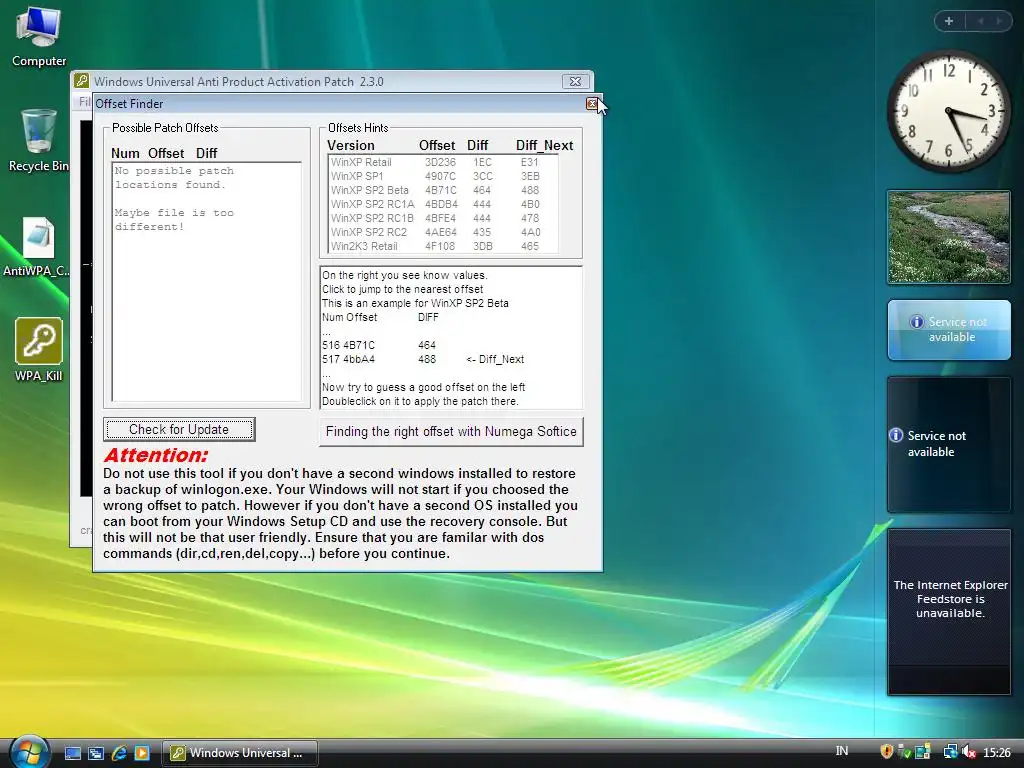Open the Computer desktop icon
Image resolution: width=1024 pixels, height=768 pixels.
coord(39,35)
